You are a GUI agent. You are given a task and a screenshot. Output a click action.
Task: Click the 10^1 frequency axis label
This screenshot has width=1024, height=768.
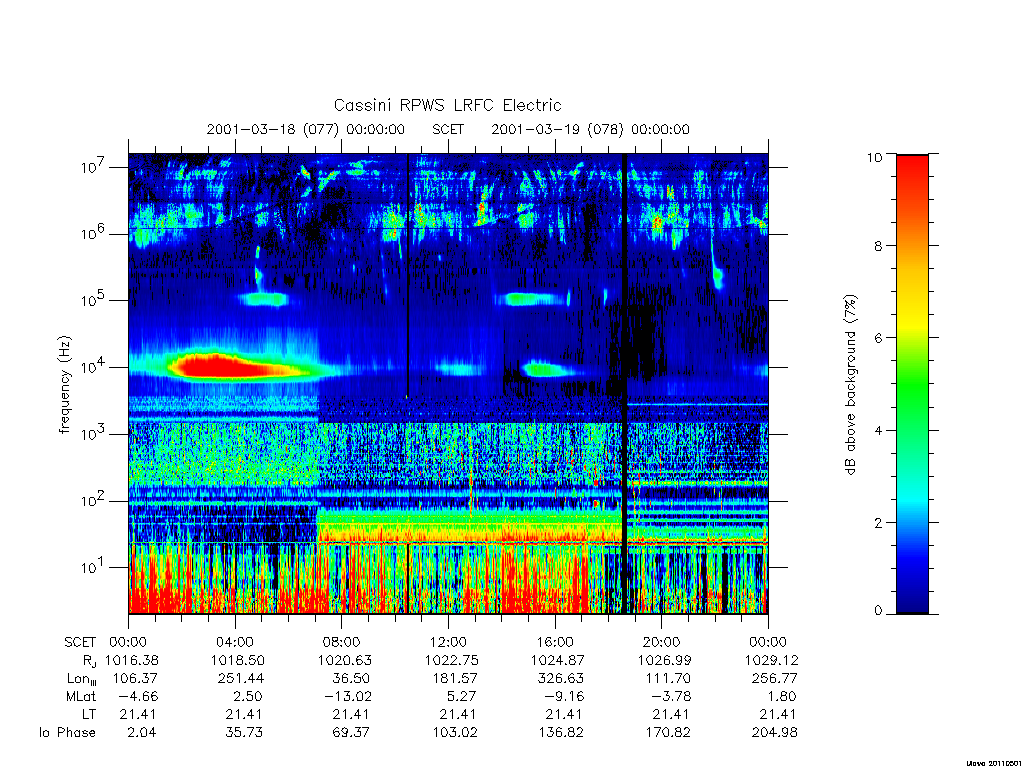coord(93,566)
